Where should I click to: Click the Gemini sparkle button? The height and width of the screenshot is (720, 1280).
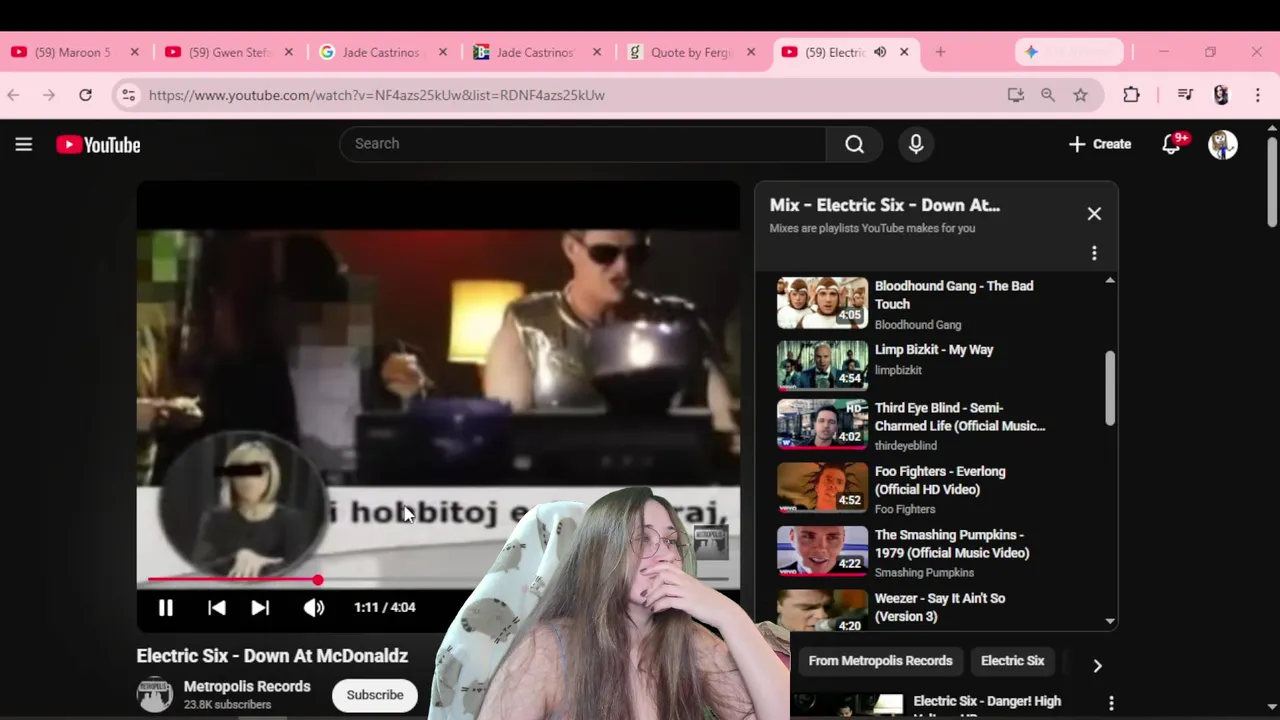1070,52
